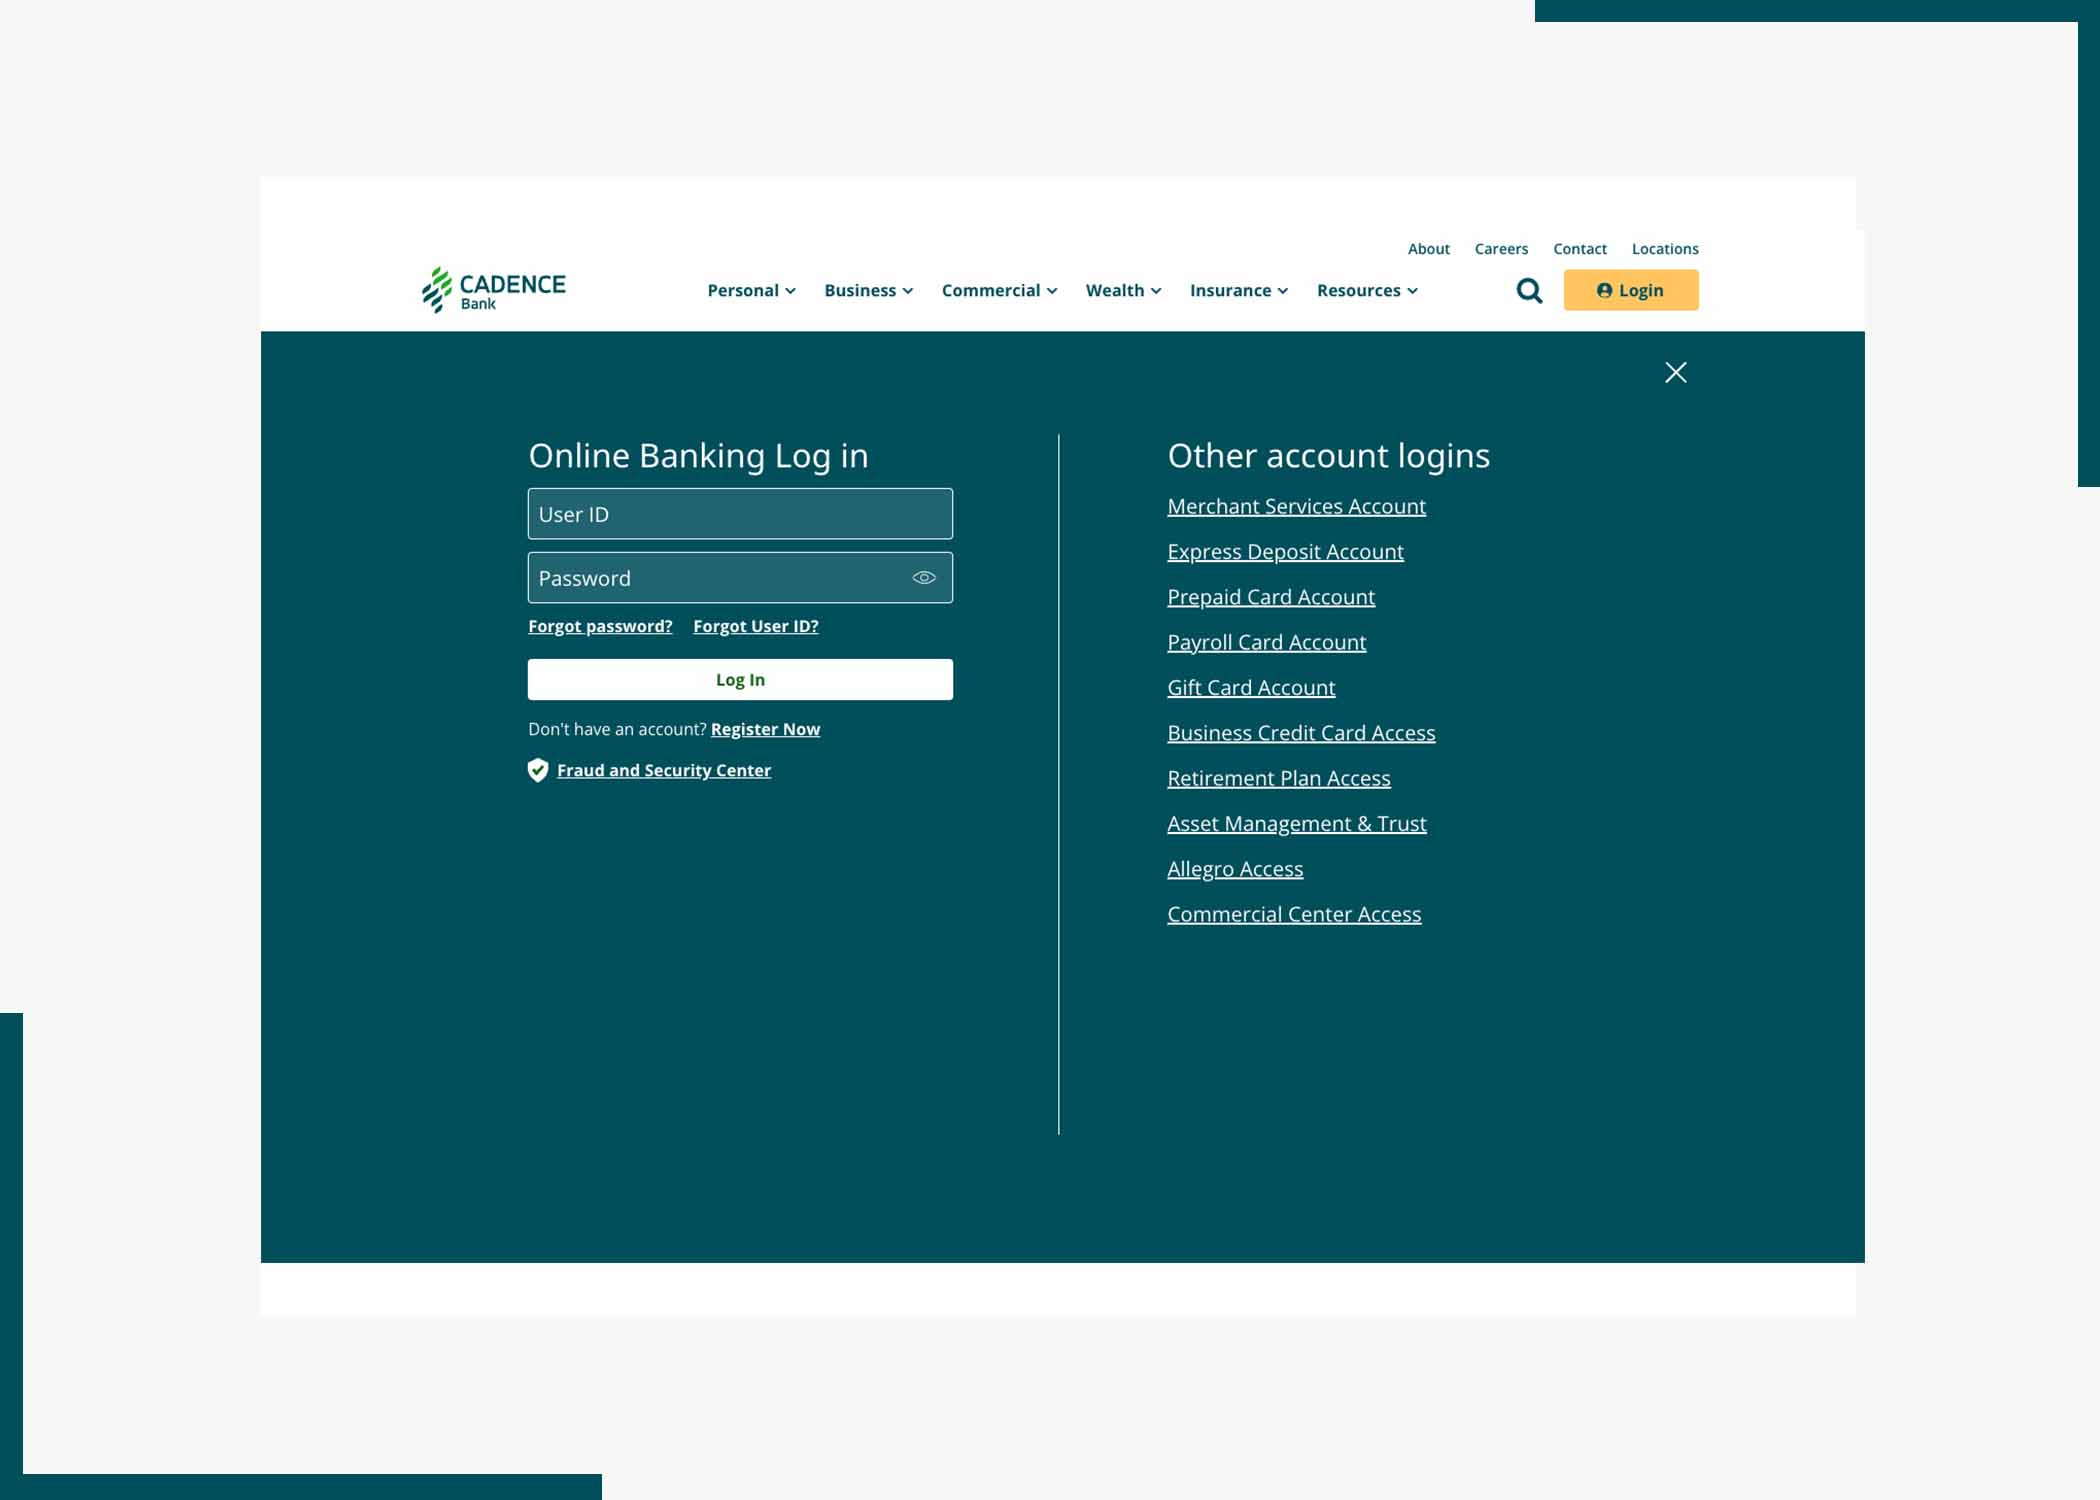The width and height of the screenshot is (2100, 1500).
Task: Open Business Credit Card Access link
Action: [1301, 733]
